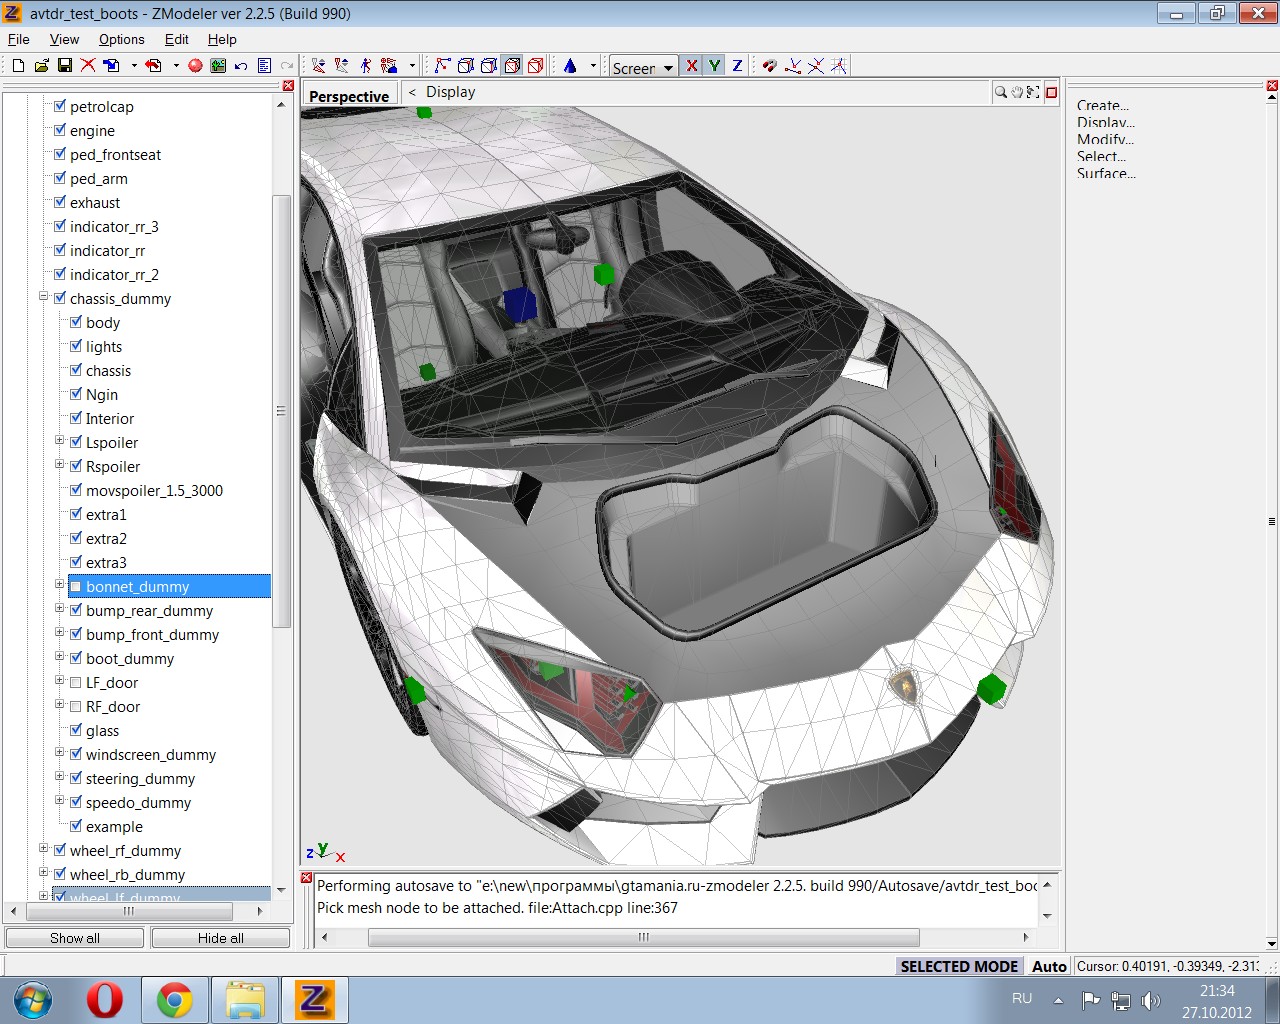Click the tree panel vertical scrollbar thumb
Screen dimensions: 1280x1024
pos(281,411)
